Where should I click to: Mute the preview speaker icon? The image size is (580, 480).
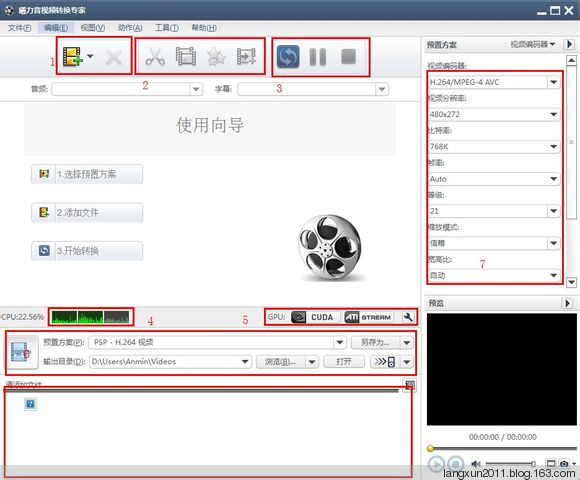click(476, 463)
